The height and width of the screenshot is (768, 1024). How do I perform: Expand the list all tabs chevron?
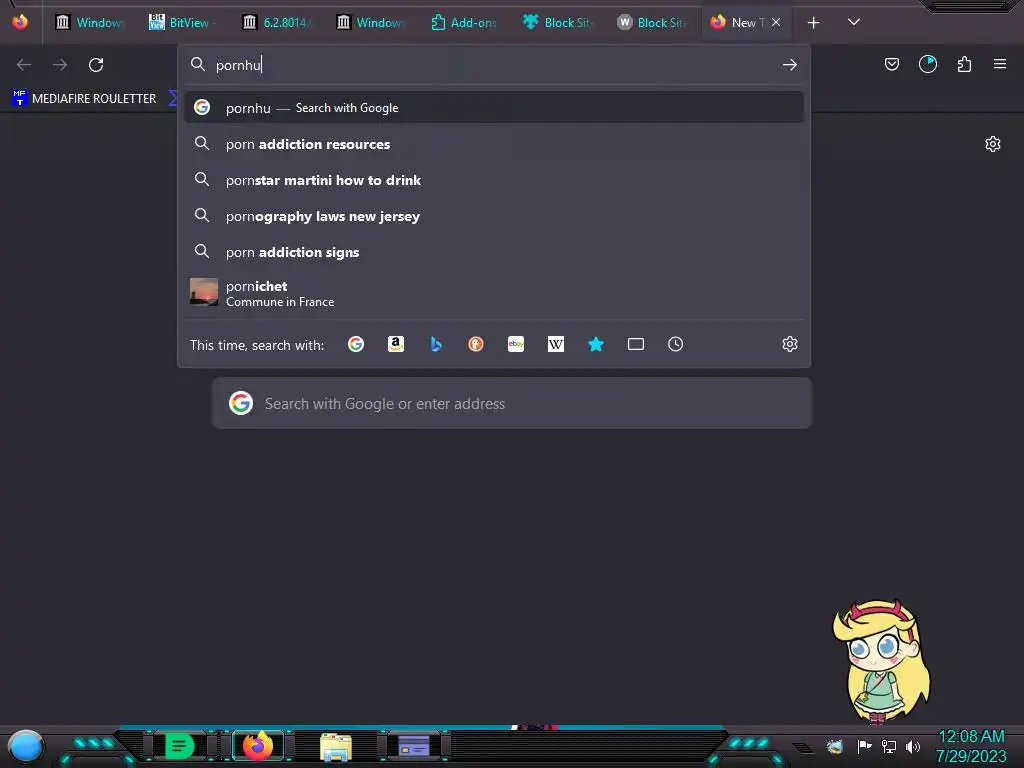[854, 22]
